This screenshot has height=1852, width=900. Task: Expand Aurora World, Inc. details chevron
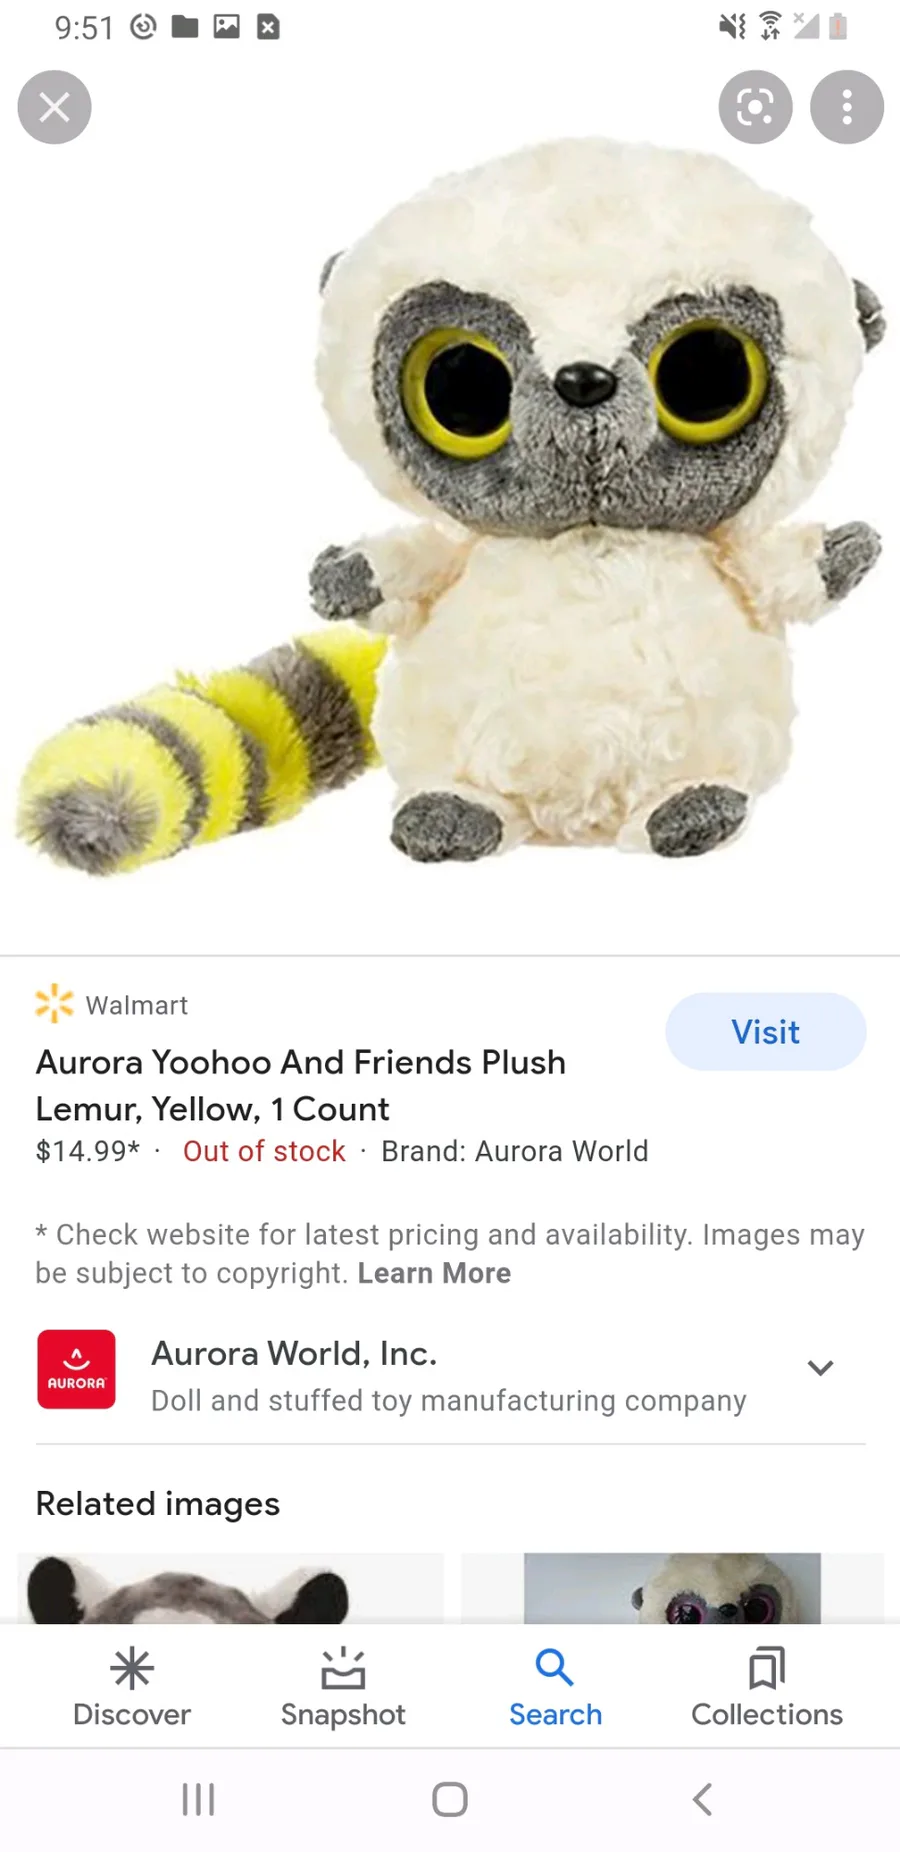(820, 1368)
